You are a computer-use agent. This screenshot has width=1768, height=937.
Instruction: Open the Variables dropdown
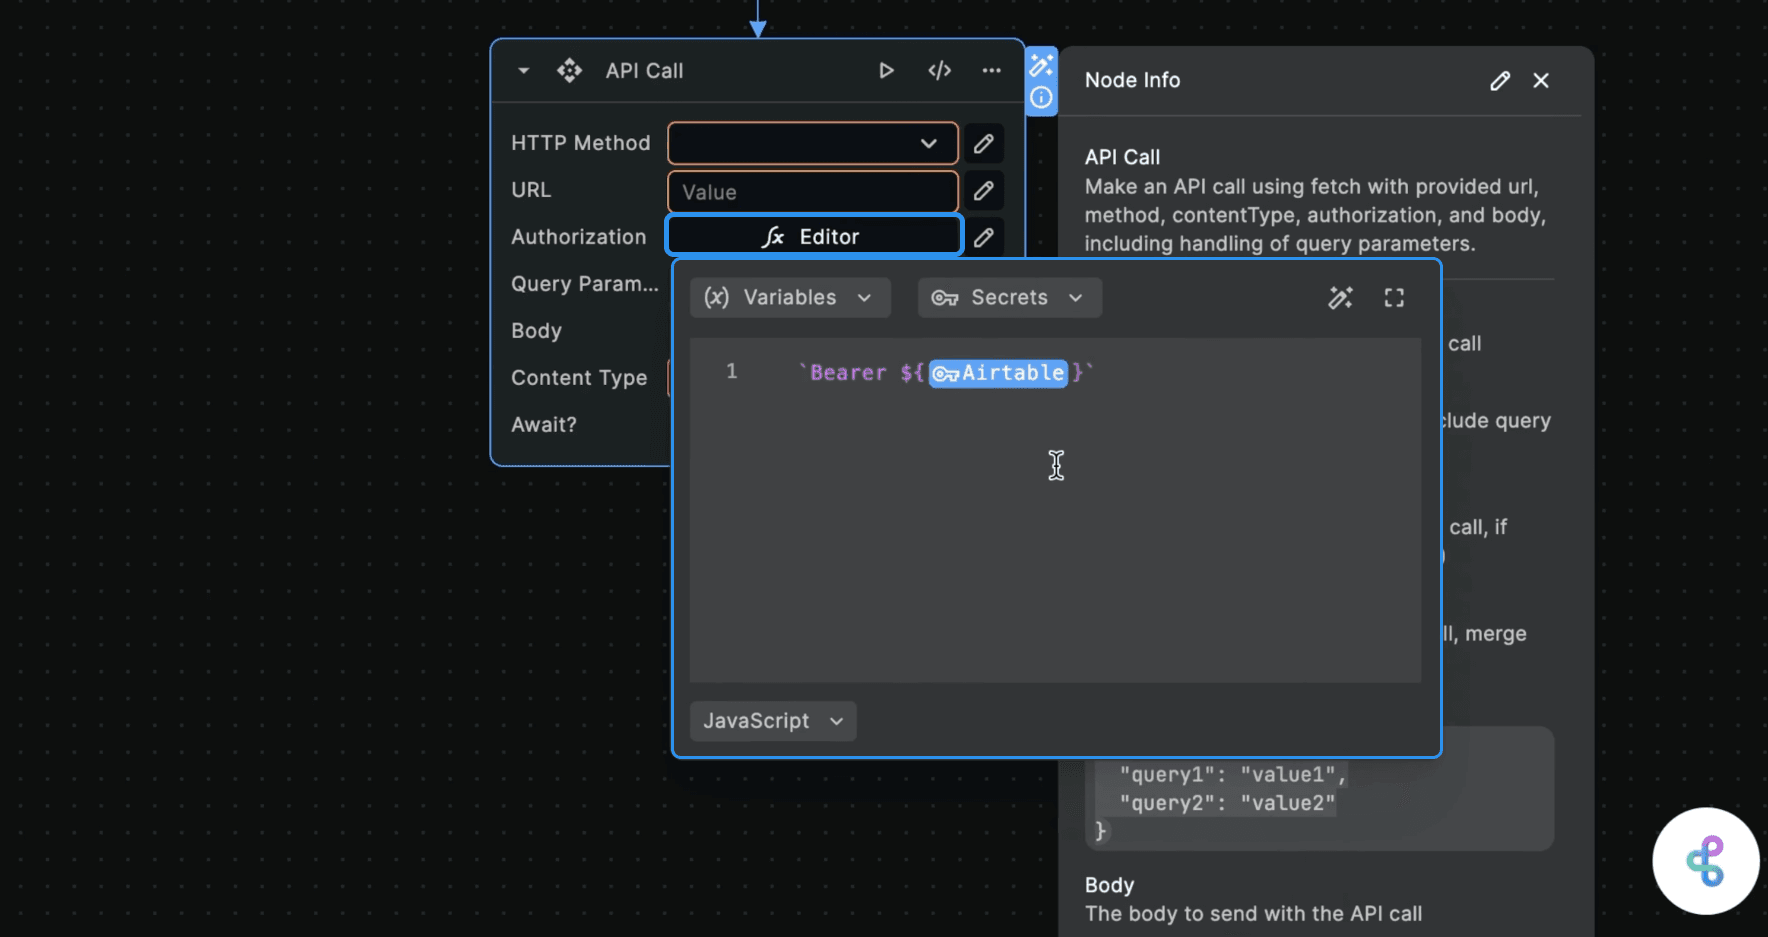(789, 297)
